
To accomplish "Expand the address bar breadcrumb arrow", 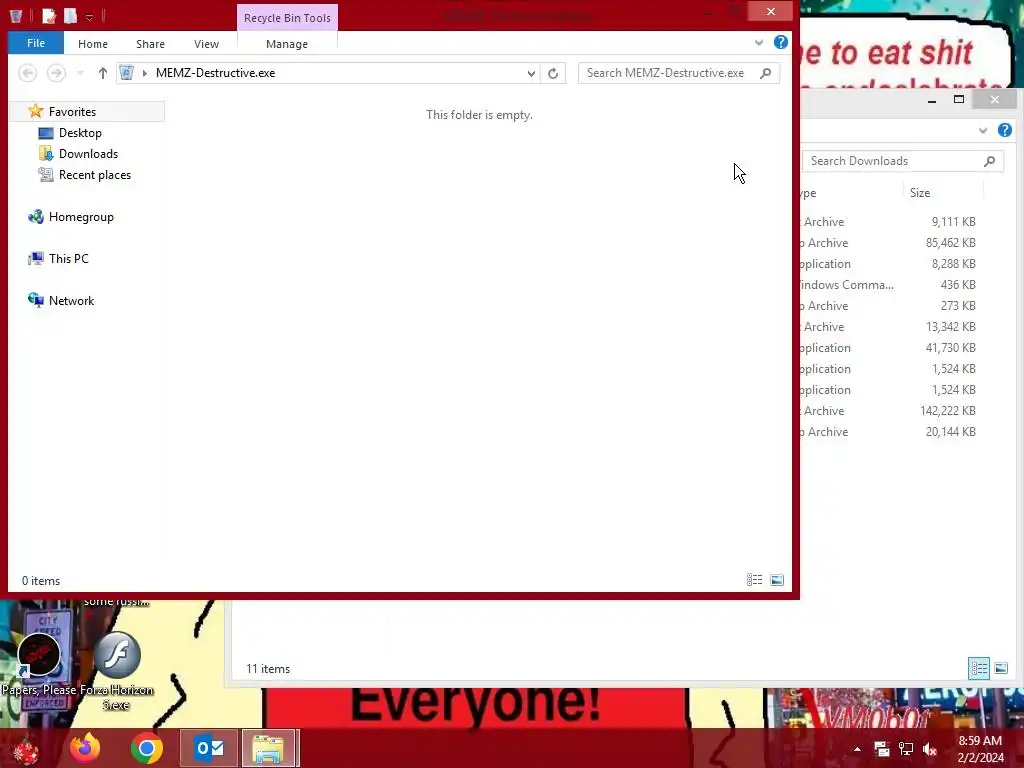I will pos(144,73).
